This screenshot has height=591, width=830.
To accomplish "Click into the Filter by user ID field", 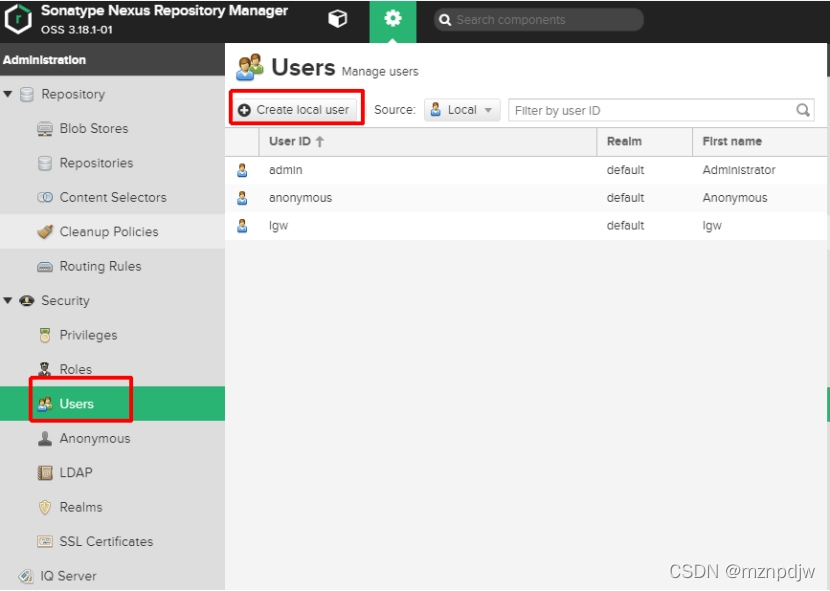I will point(661,110).
